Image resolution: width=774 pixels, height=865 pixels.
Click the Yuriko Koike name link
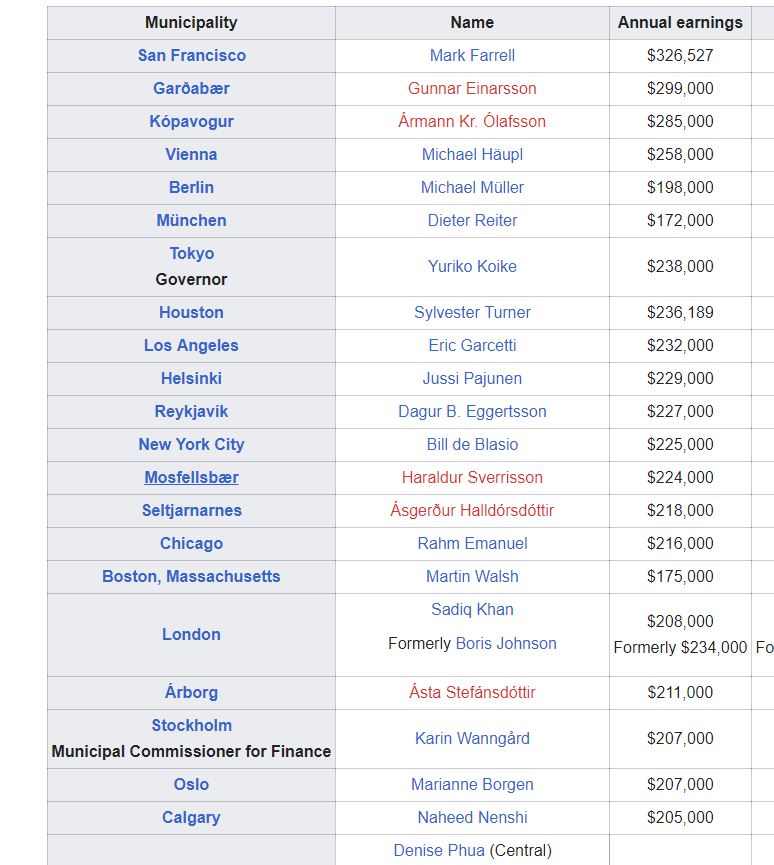(x=472, y=266)
